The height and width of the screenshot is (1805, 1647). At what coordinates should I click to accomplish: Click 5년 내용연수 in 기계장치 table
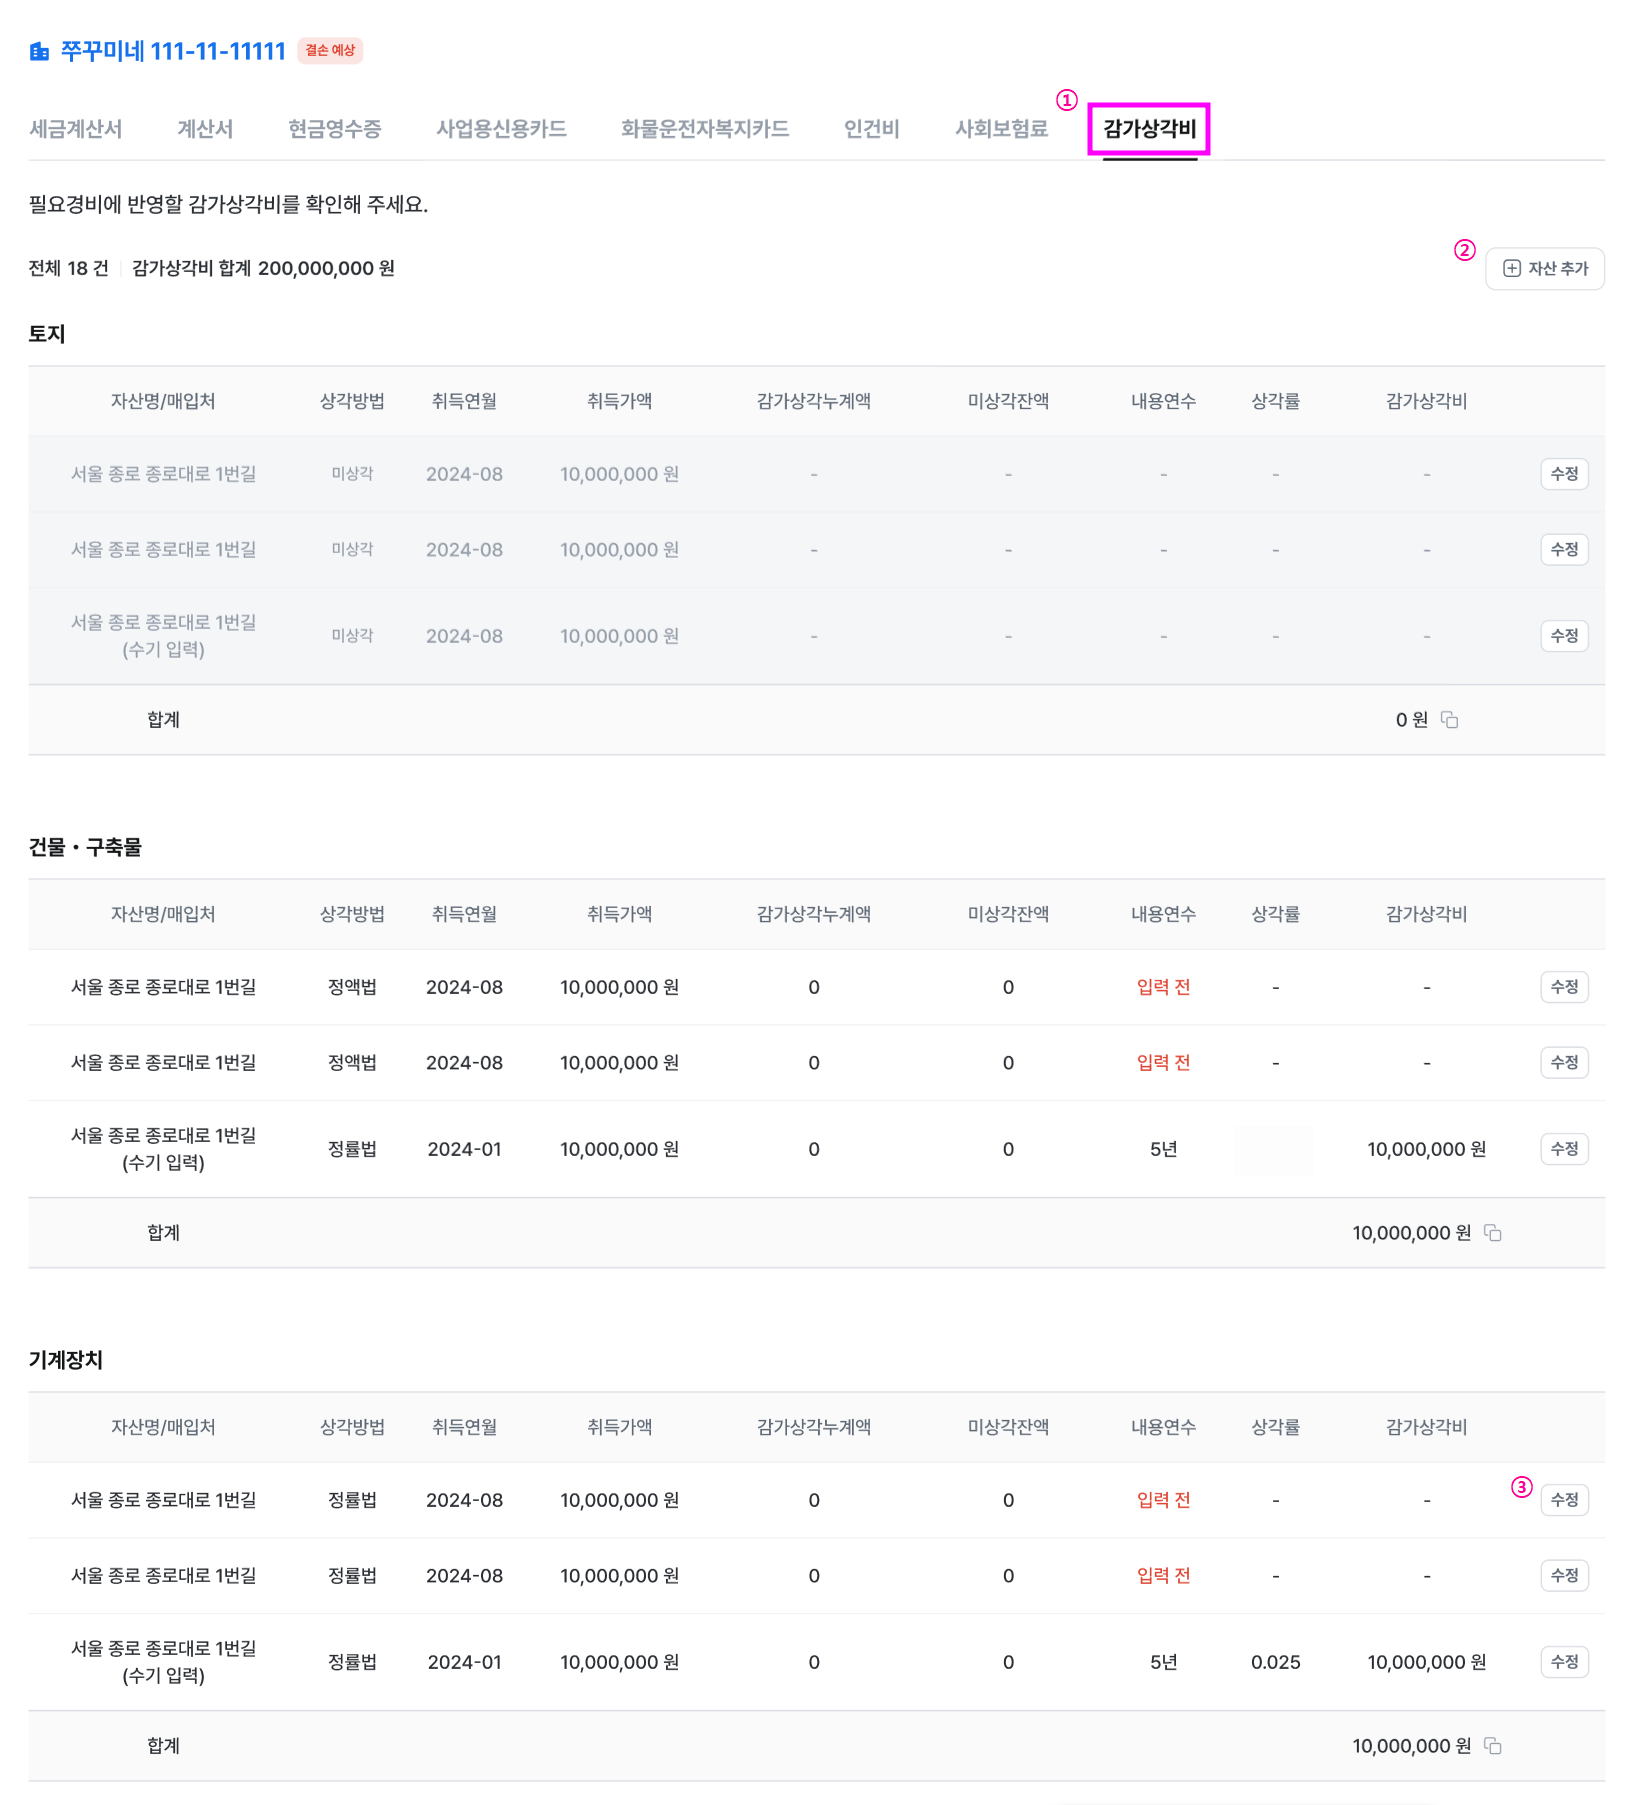1163,1662
